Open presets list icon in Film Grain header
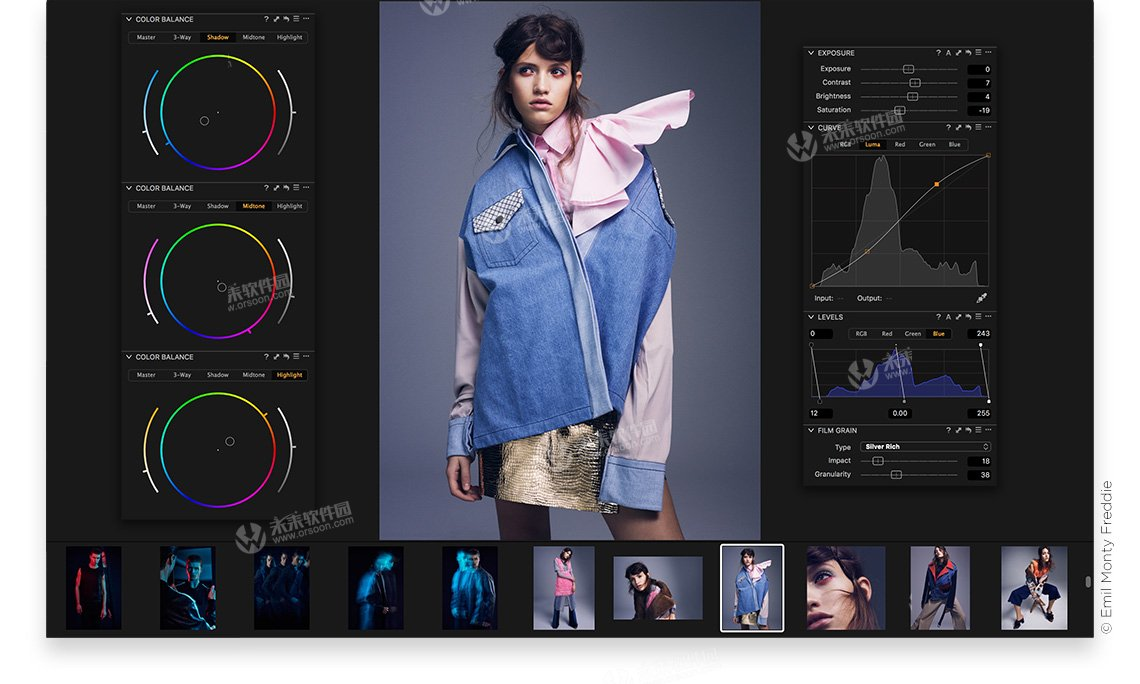 tap(979, 430)
